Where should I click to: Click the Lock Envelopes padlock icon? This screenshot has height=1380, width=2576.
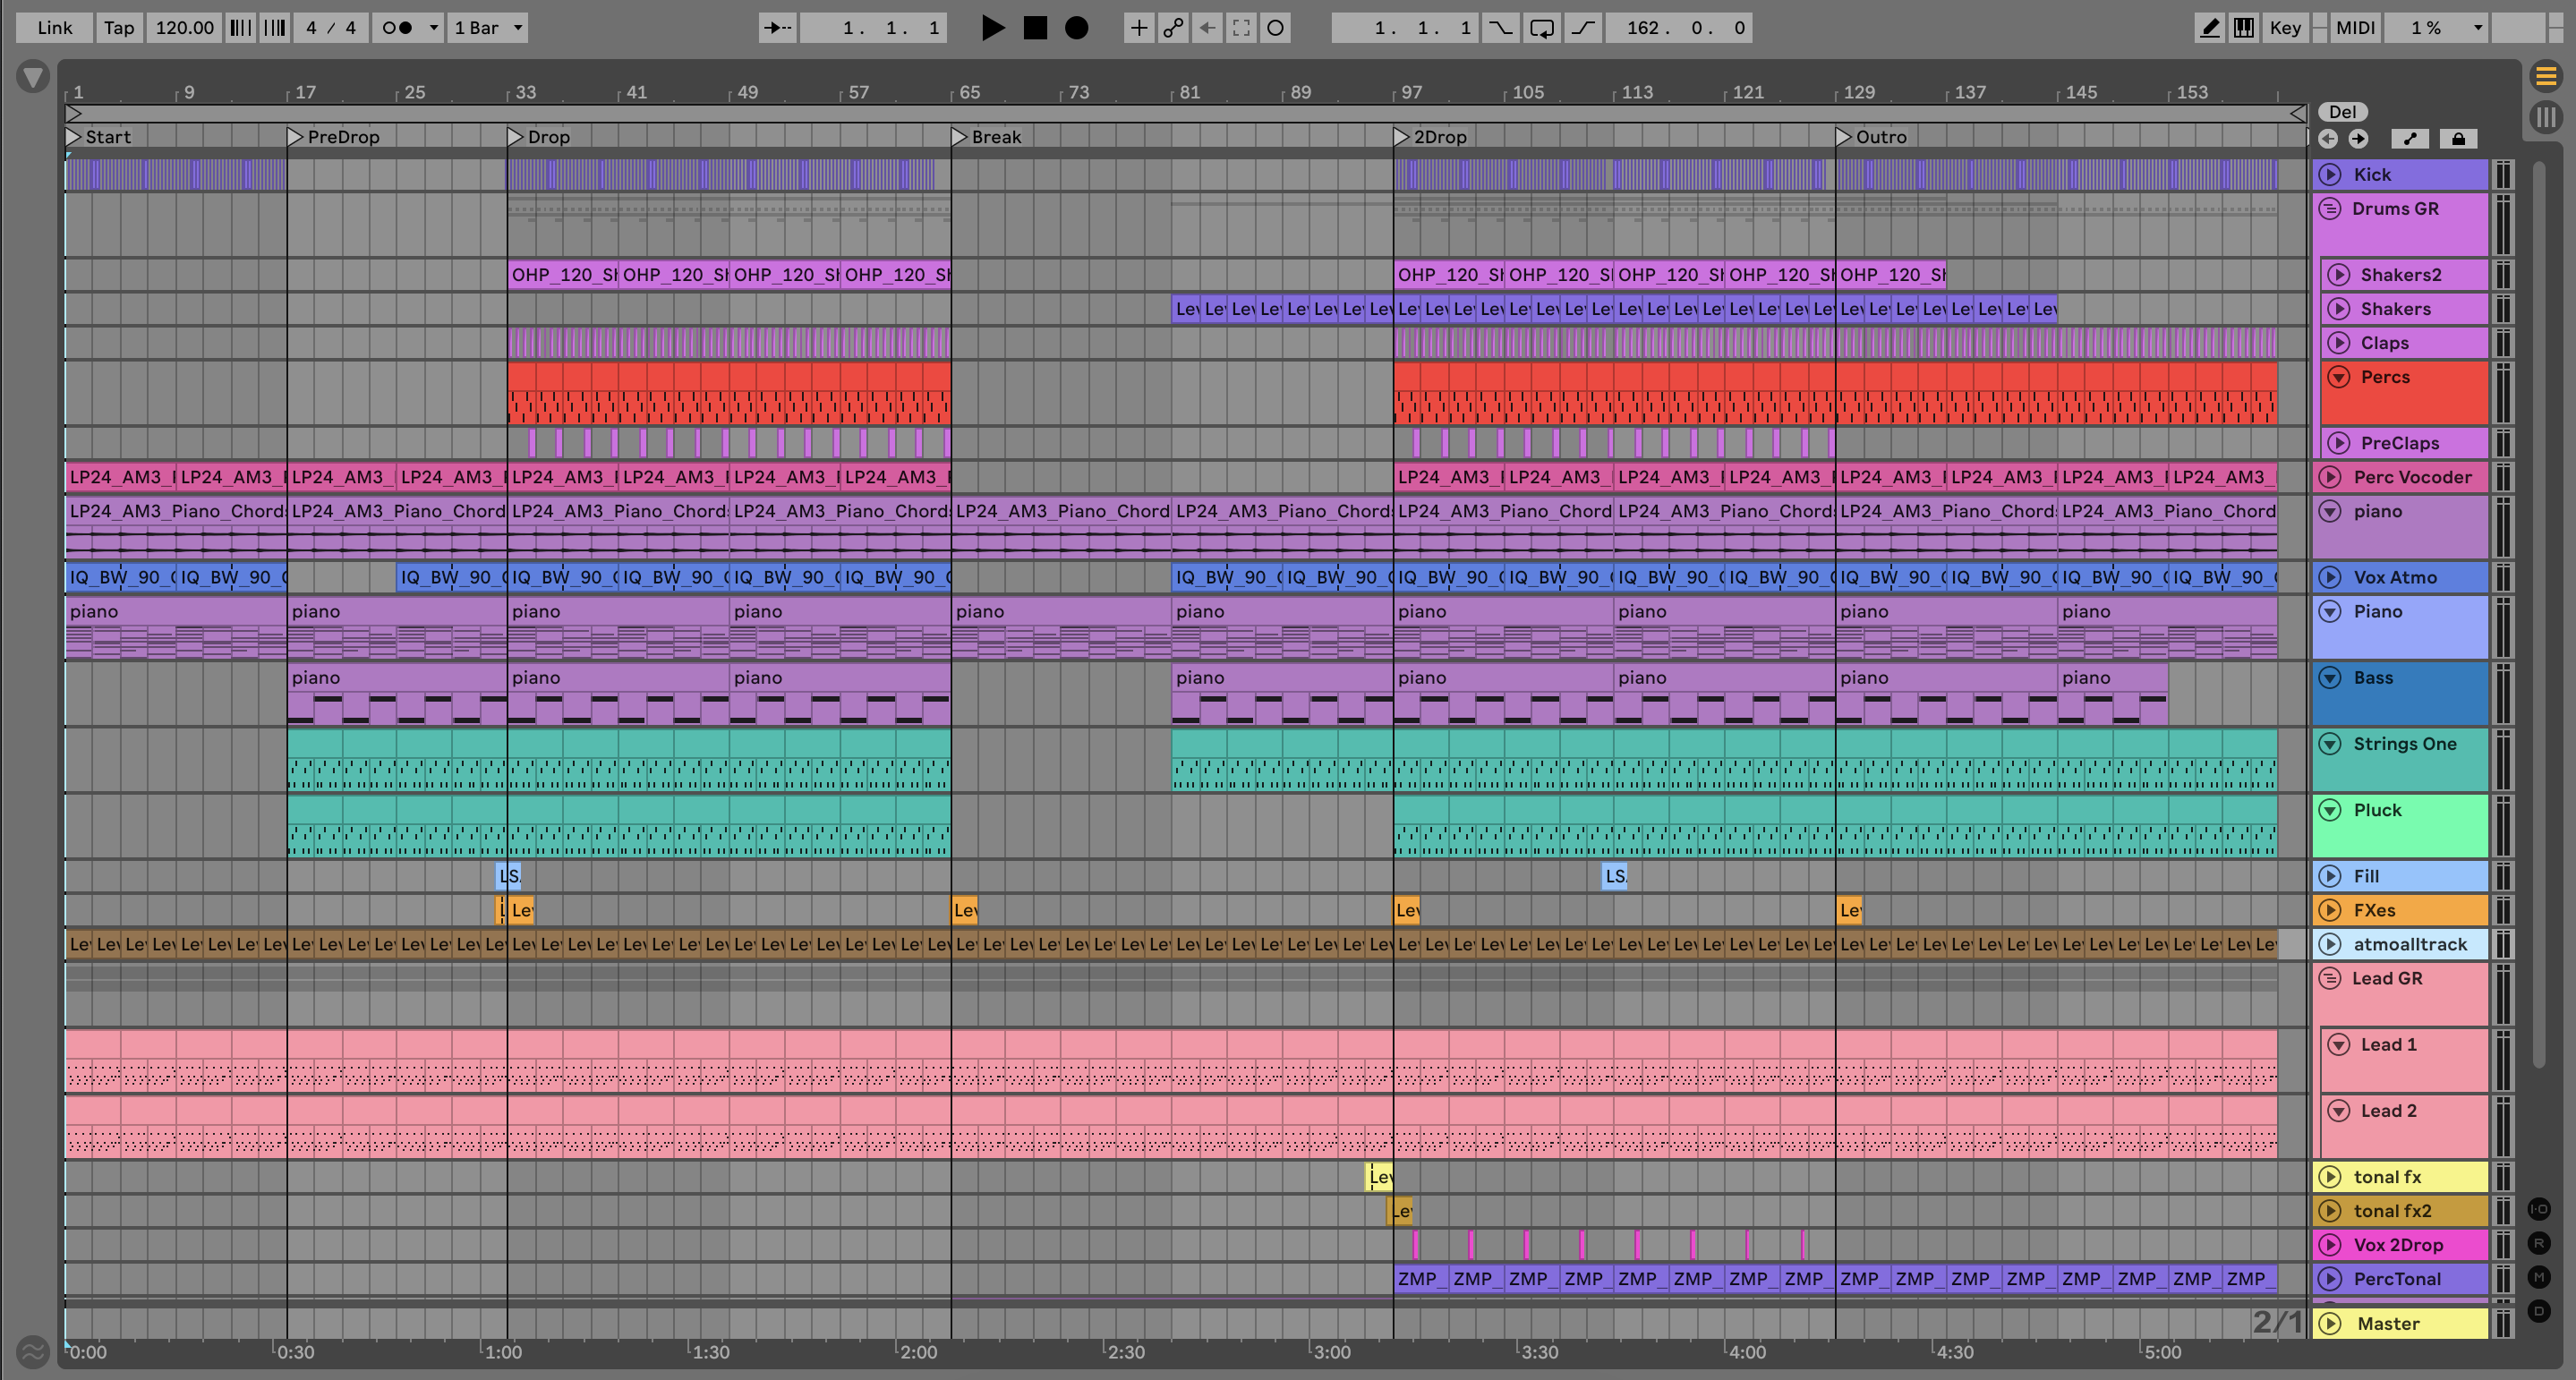(2458, 139)
